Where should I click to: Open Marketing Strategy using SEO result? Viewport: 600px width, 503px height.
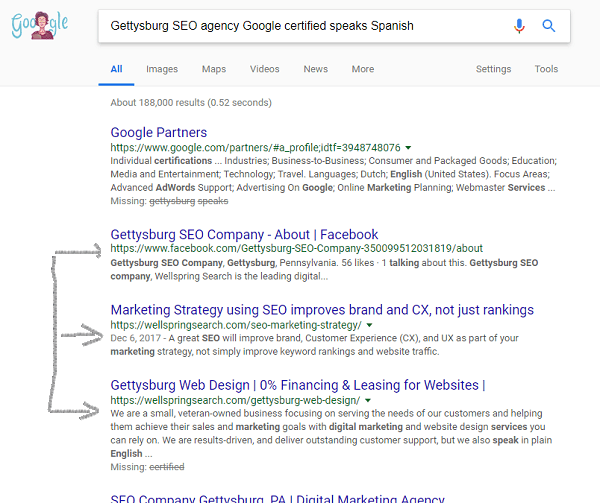click(x=322, y=310)
